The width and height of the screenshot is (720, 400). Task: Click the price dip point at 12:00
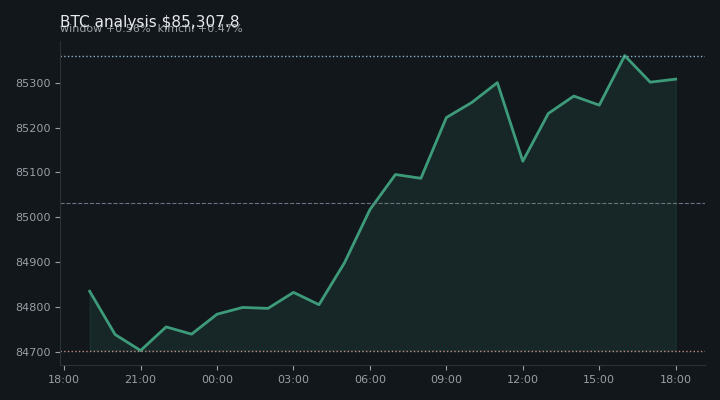click(523, 161)
